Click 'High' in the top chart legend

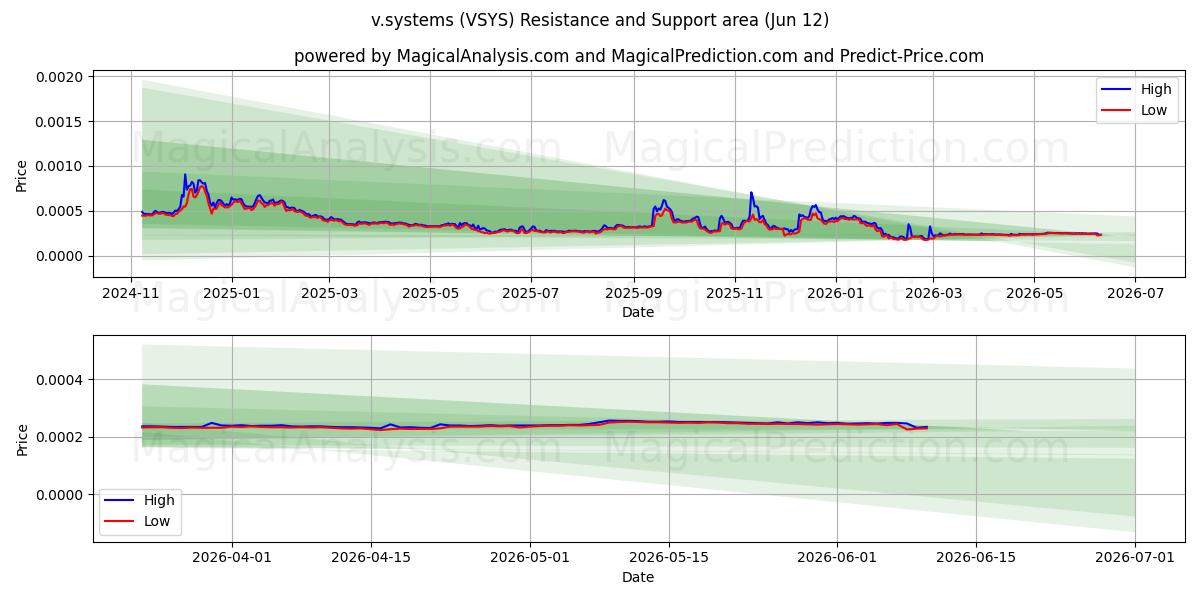pos(1156,90)
